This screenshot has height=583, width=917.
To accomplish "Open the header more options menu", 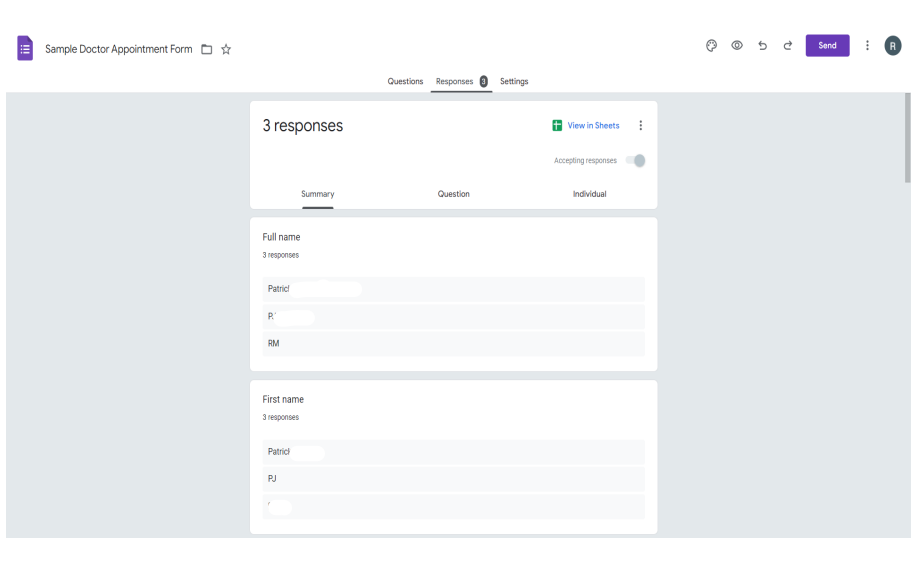I will (x=867, y=45).
